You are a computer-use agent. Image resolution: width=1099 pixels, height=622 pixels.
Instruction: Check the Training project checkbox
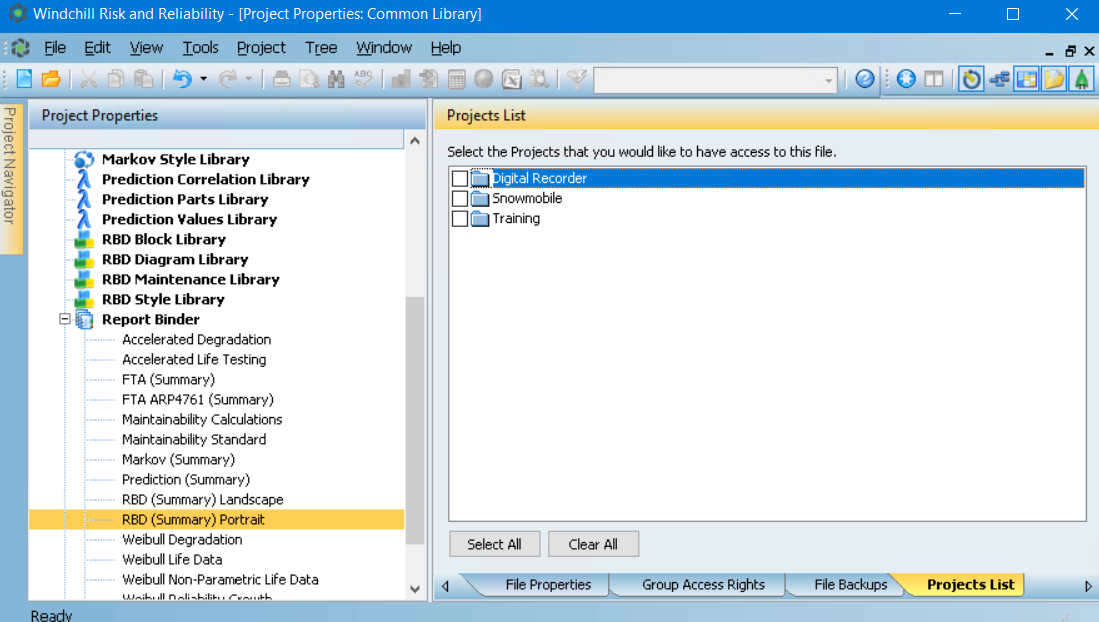460,219
